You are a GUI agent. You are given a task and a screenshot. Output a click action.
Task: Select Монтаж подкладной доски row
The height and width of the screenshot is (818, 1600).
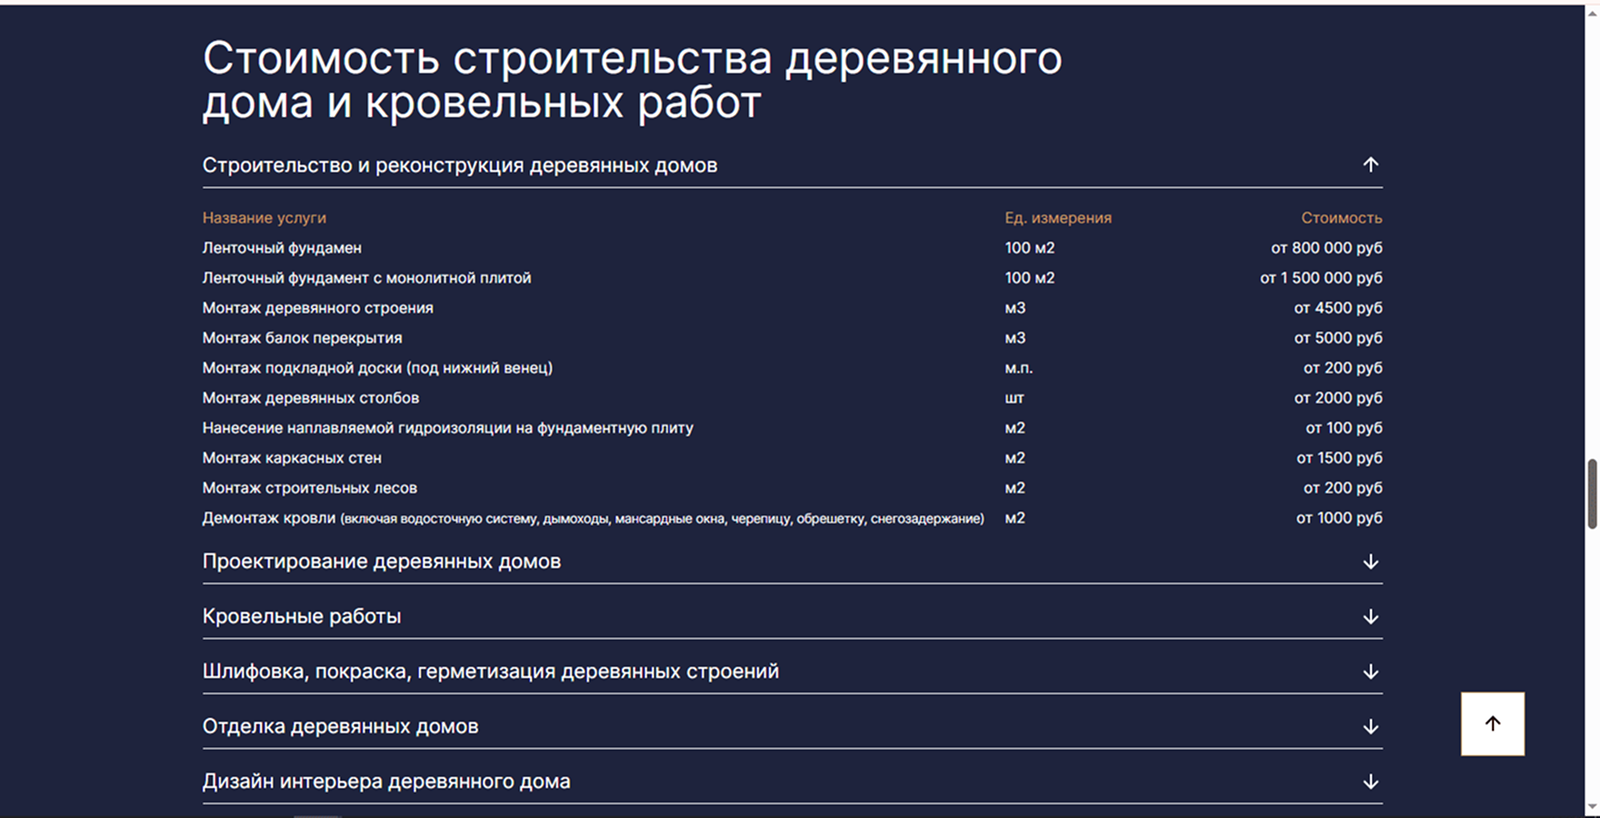pyautogui.click(x=792, y=368)
